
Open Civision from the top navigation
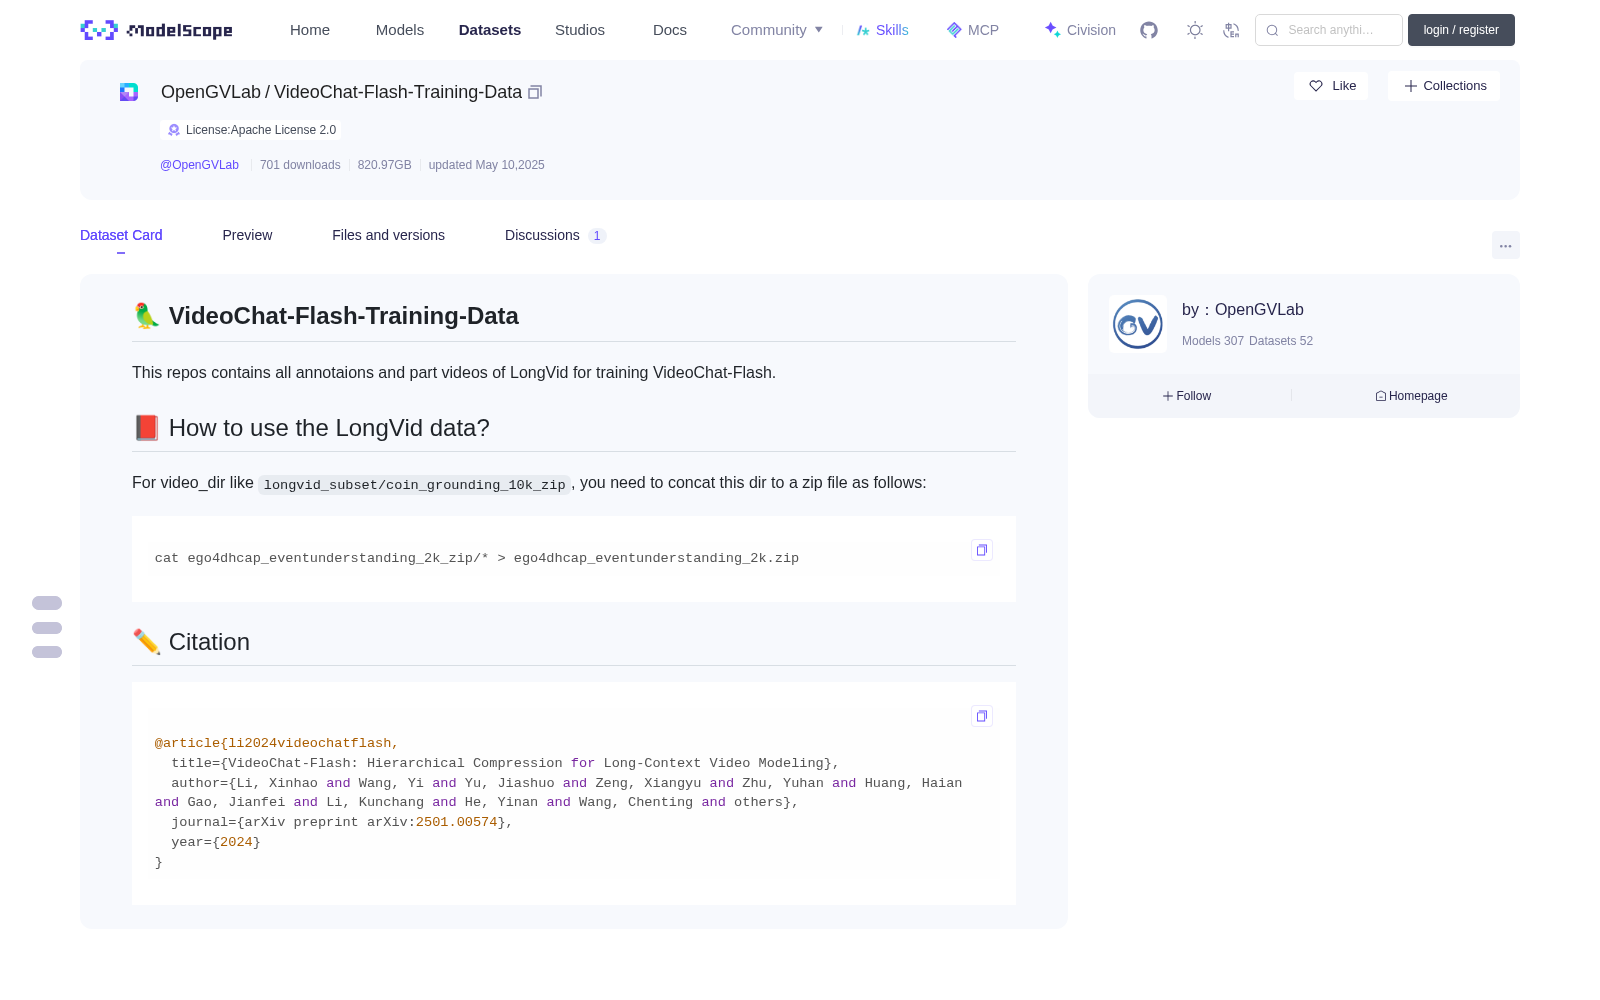(1080, 30)
